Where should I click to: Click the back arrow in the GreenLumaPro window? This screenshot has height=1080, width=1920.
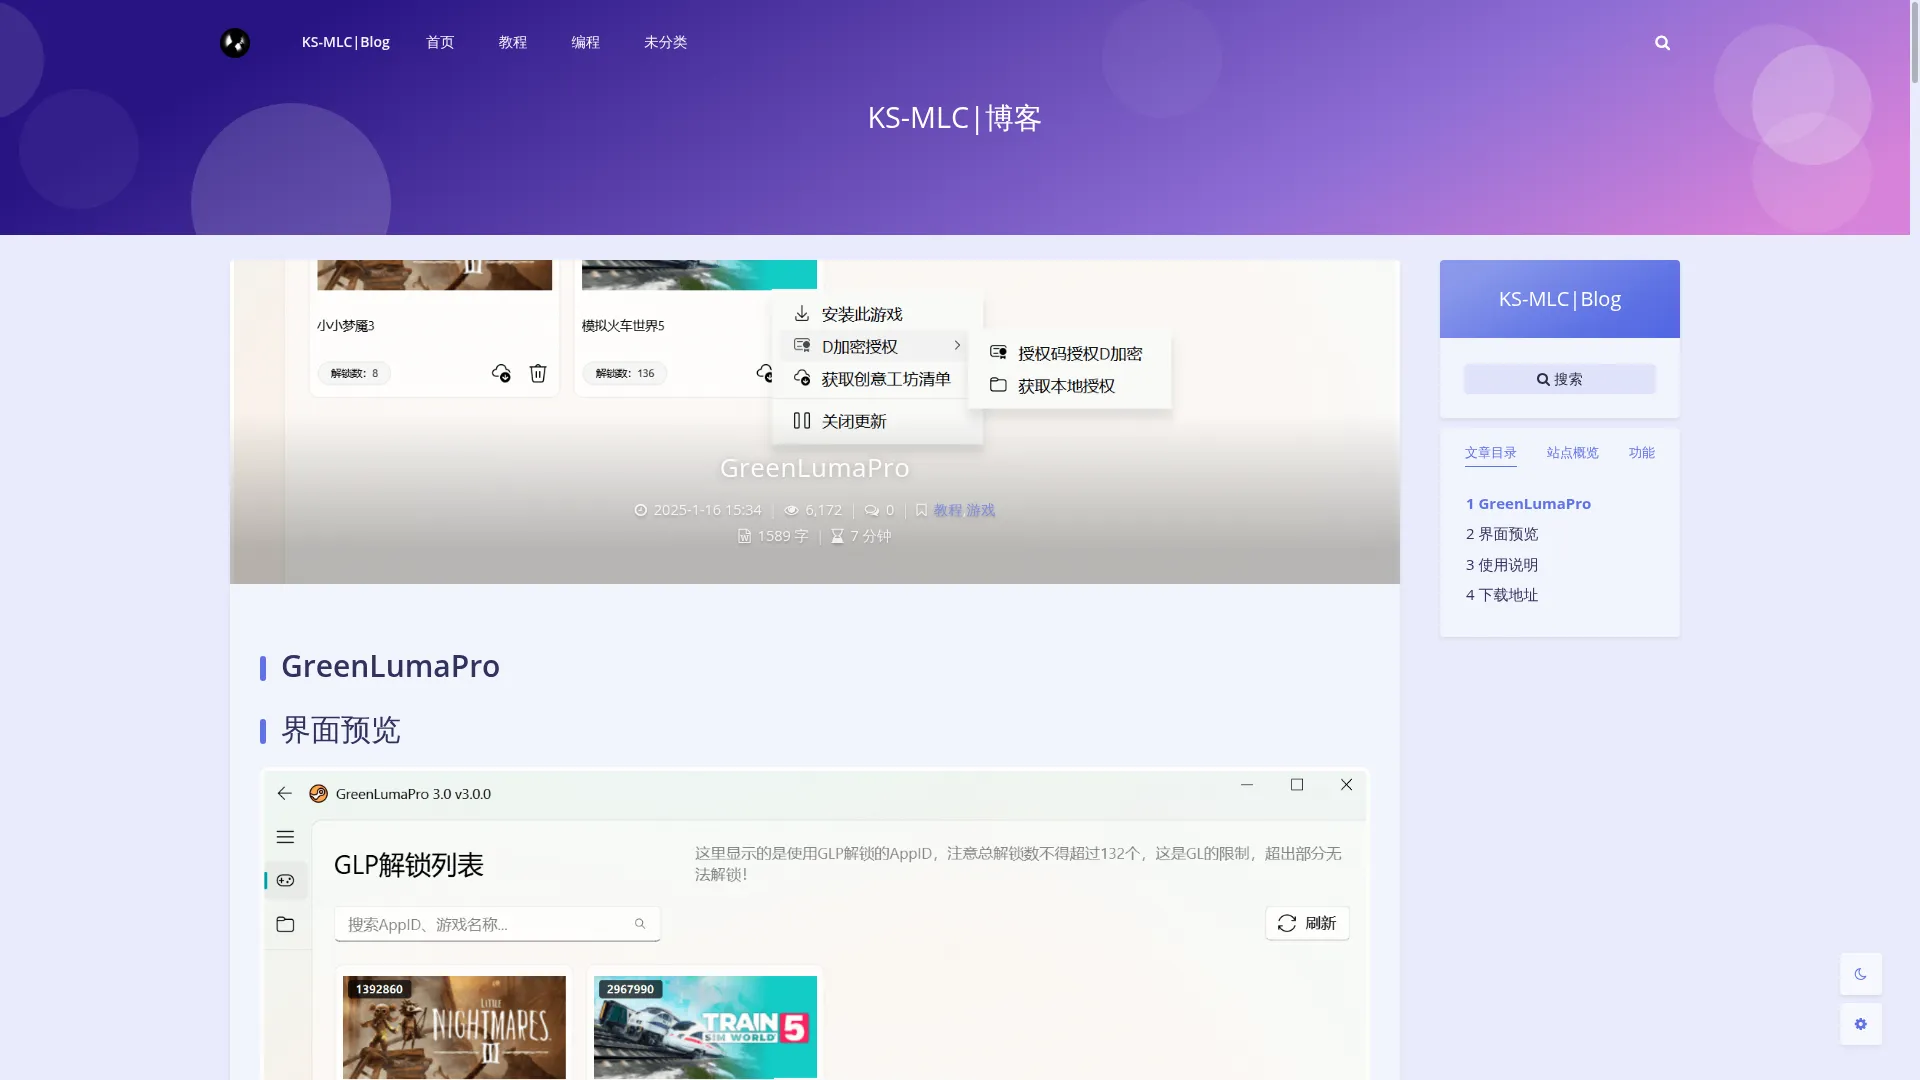click(x=285, y=793)
